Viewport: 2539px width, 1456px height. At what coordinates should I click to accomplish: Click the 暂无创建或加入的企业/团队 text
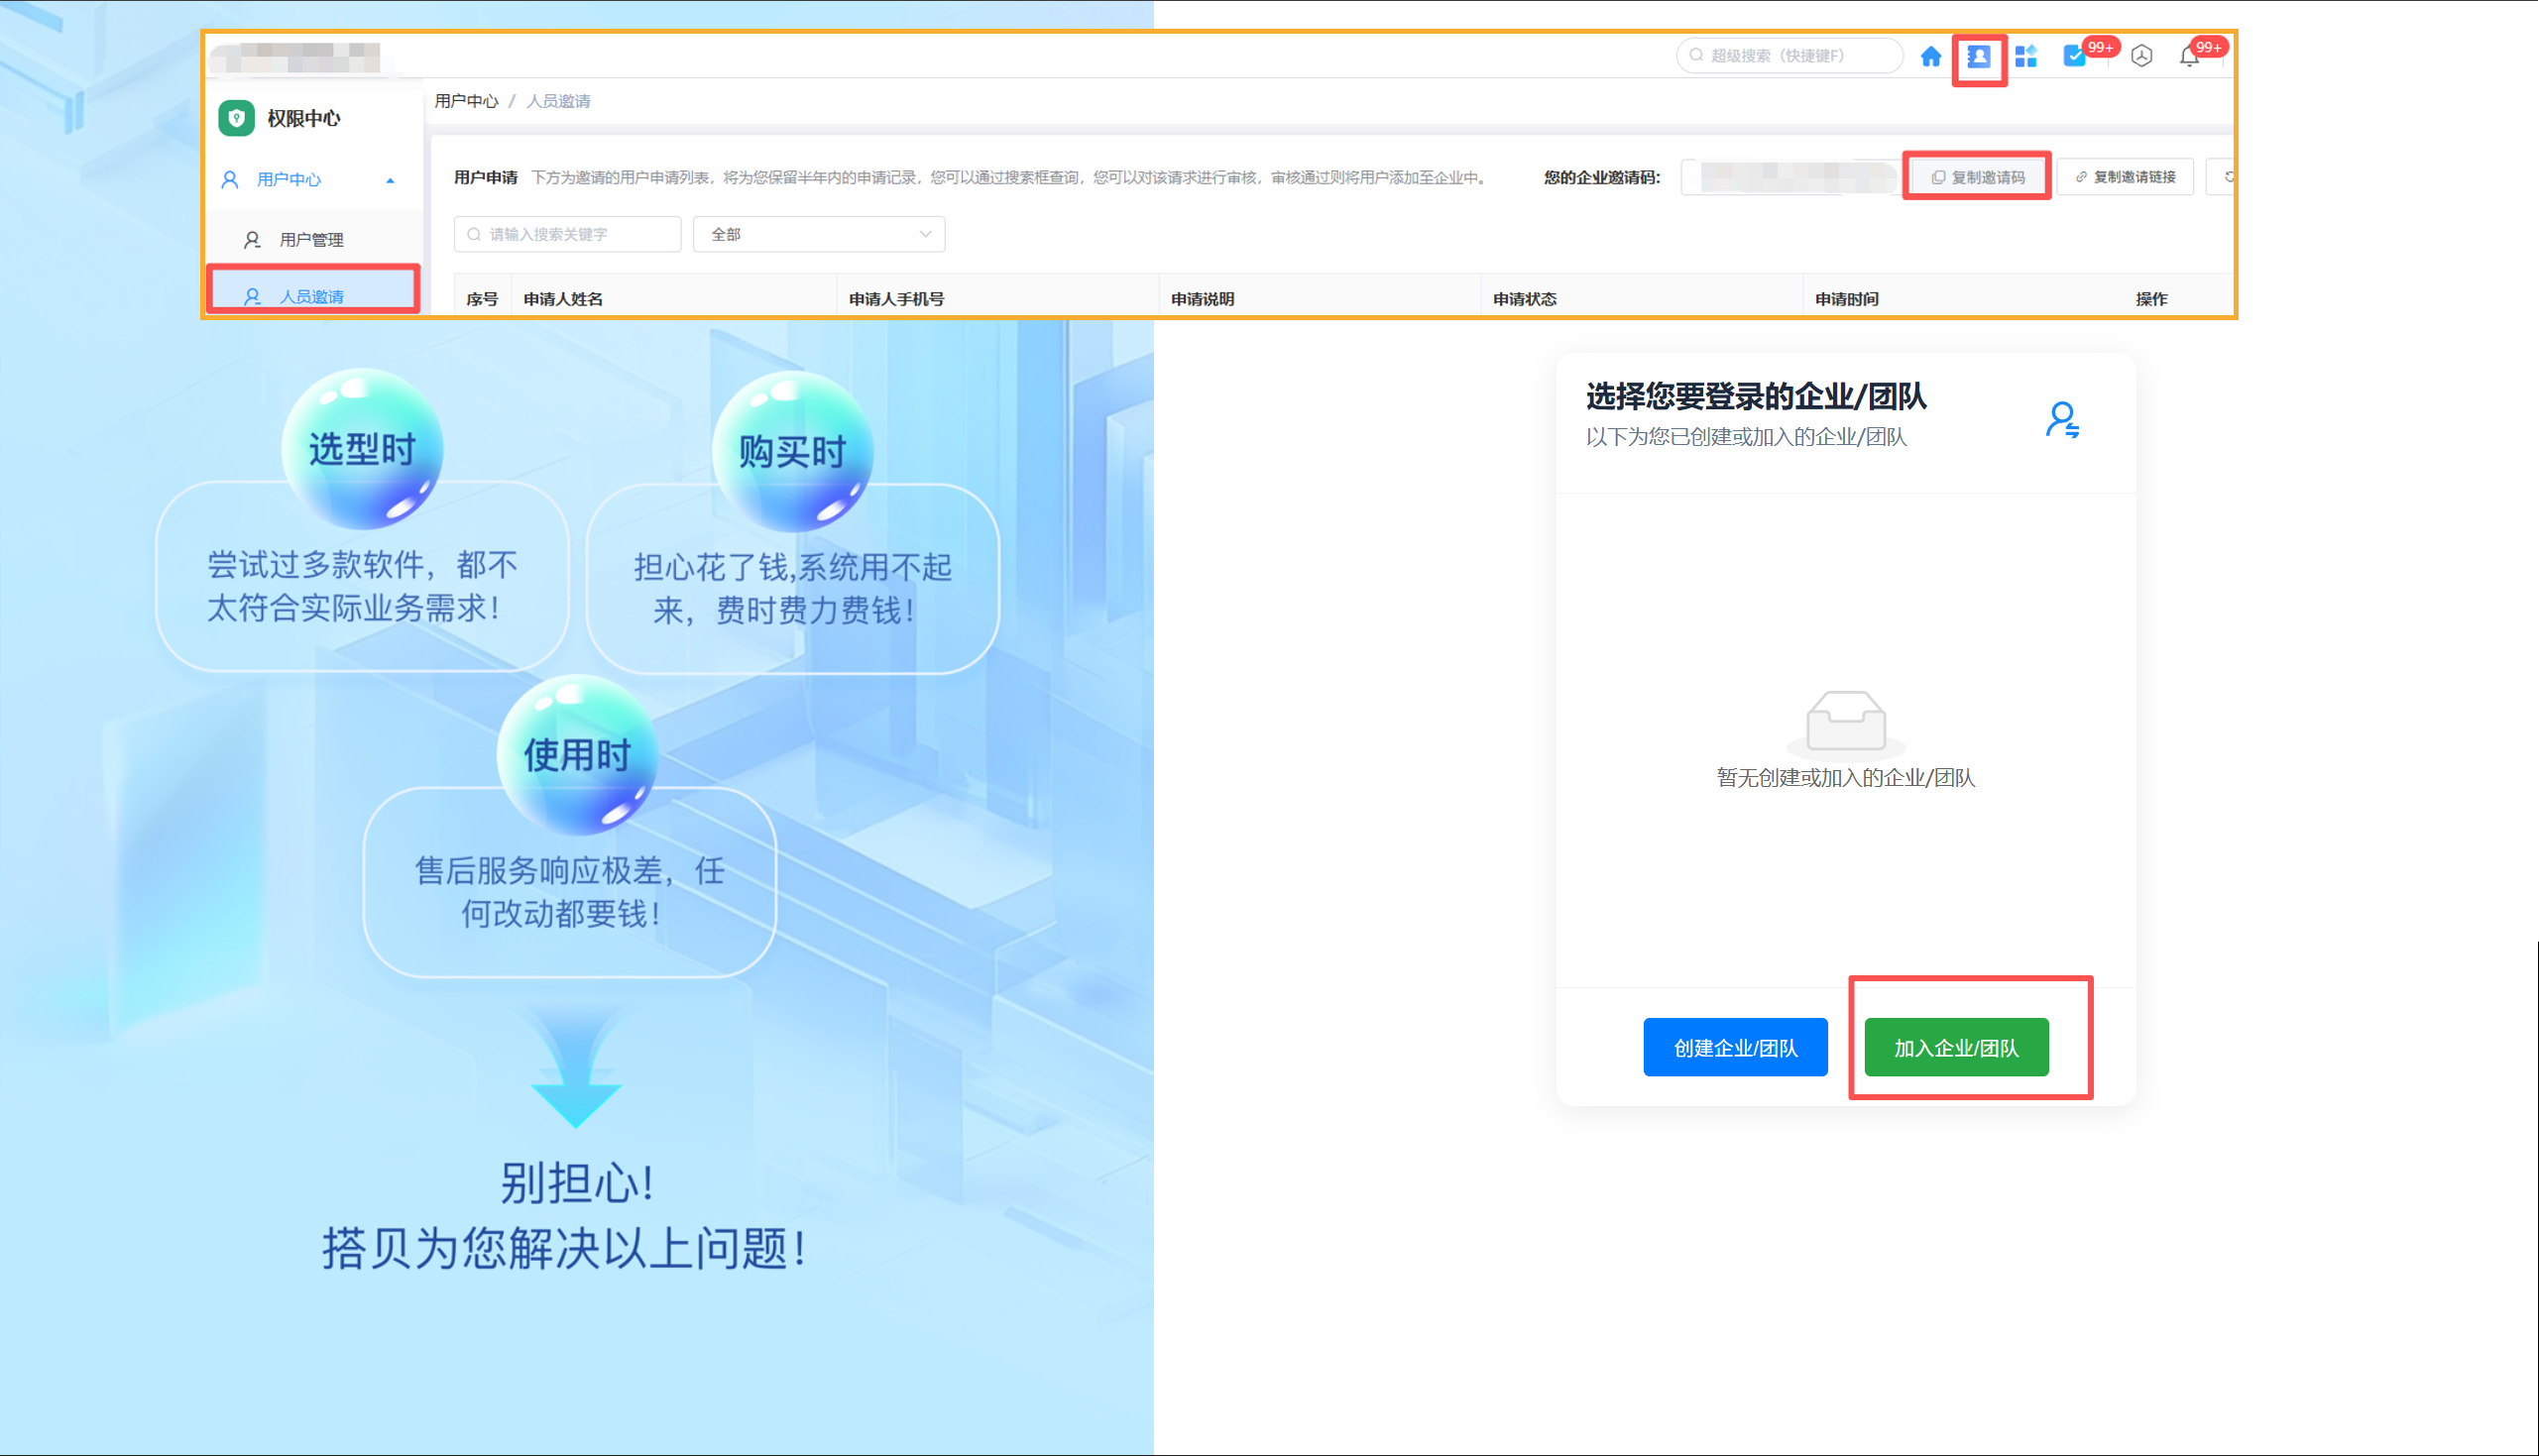tap(1846, 778)
